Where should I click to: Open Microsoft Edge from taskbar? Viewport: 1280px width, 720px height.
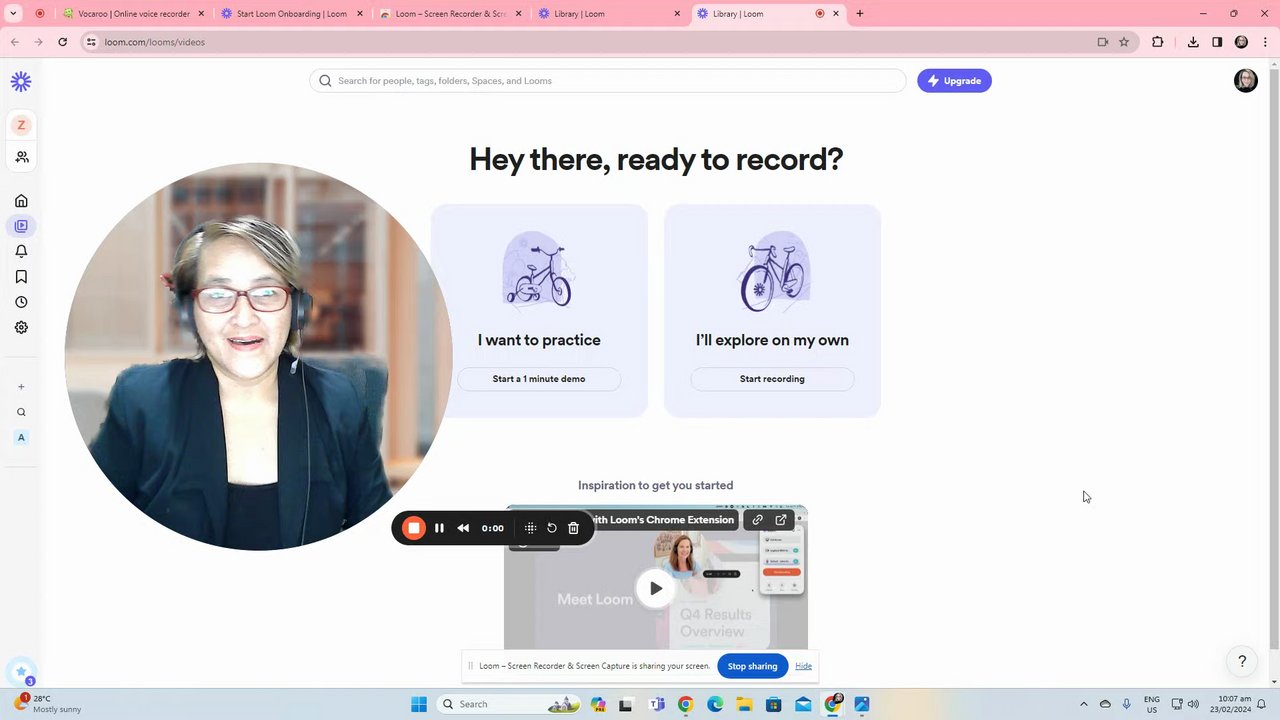[715, 704]
